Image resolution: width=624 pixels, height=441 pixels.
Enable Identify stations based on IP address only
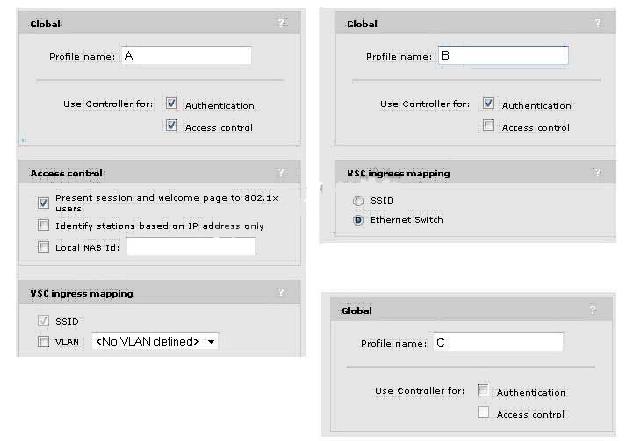click(43, 225)
